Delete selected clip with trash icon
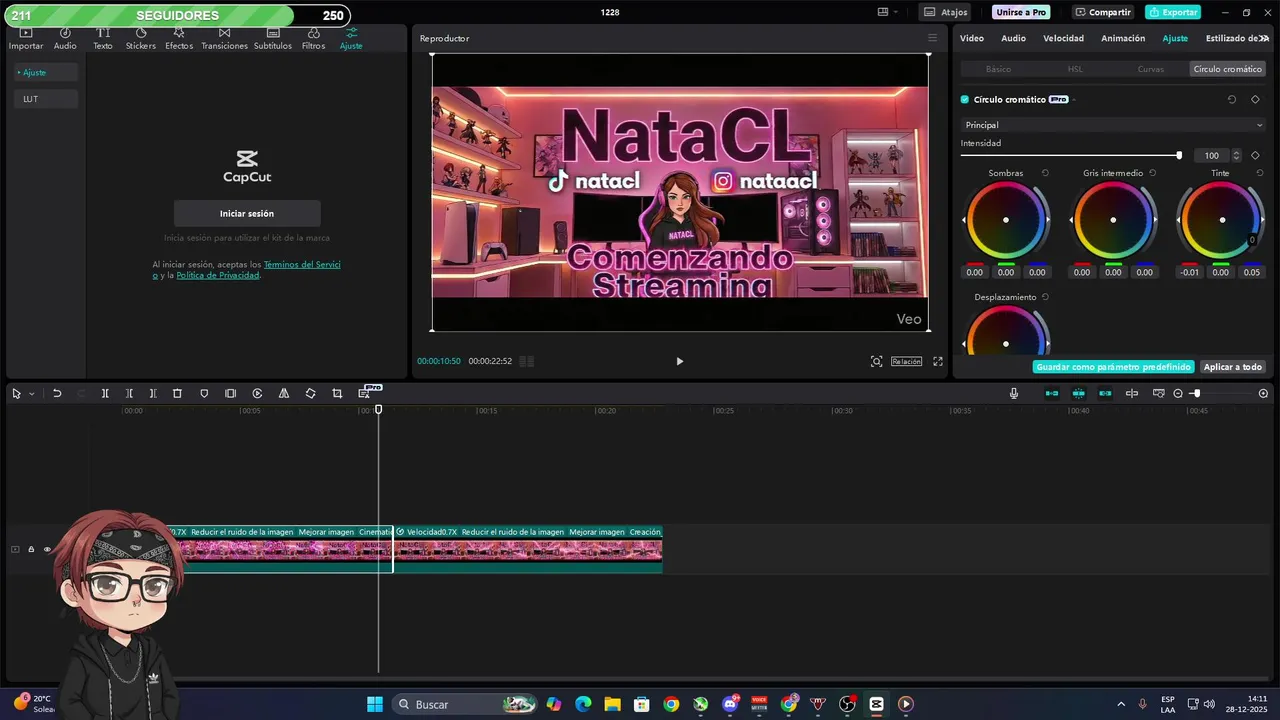The image size is (1280, 720). (x=177, y=394)
